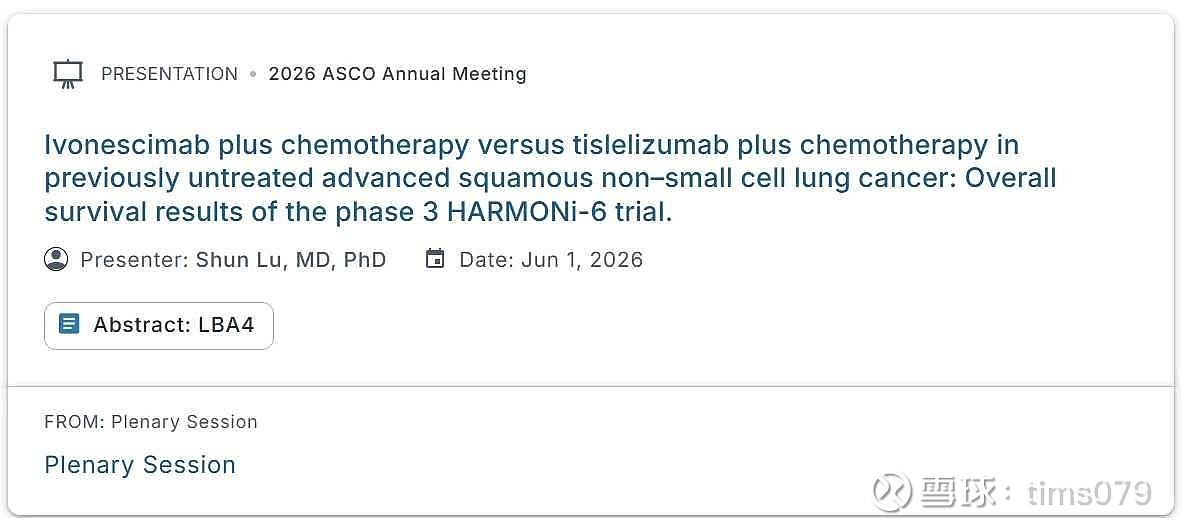
Task: Click the dot separator after PRESENTATION
Action: (253, 74)
